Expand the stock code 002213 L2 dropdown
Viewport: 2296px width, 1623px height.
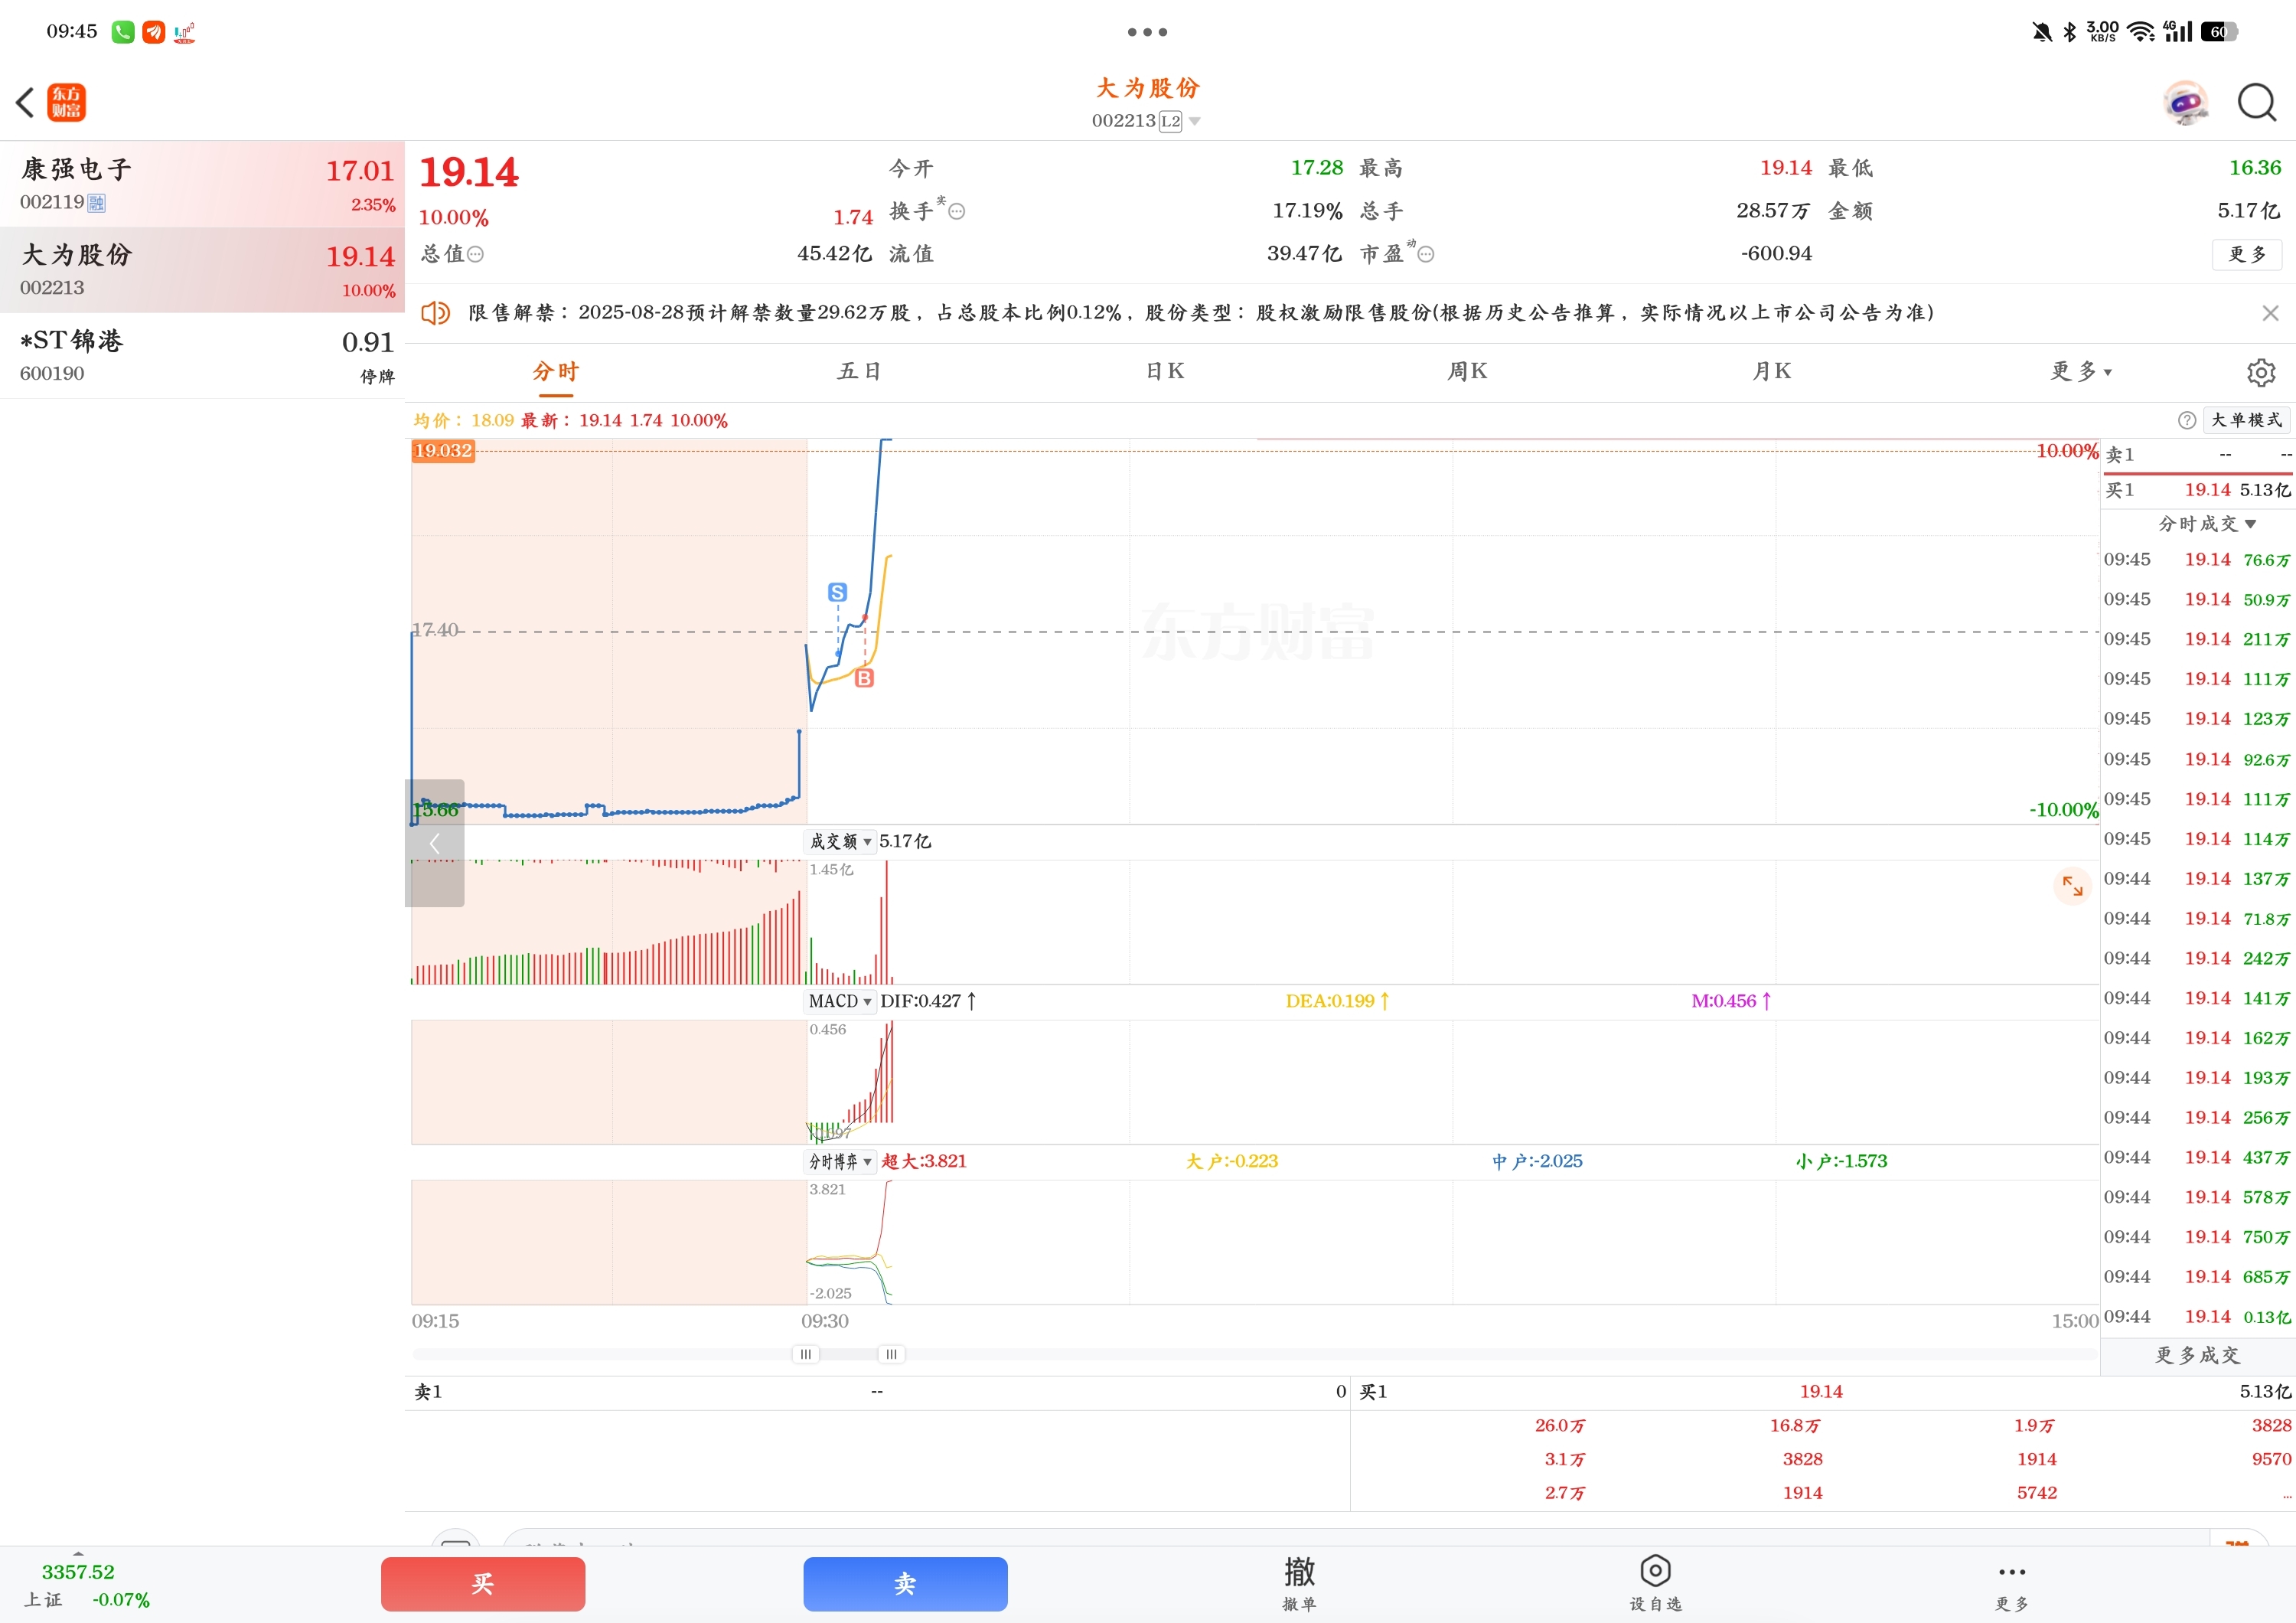[1146, 121]
